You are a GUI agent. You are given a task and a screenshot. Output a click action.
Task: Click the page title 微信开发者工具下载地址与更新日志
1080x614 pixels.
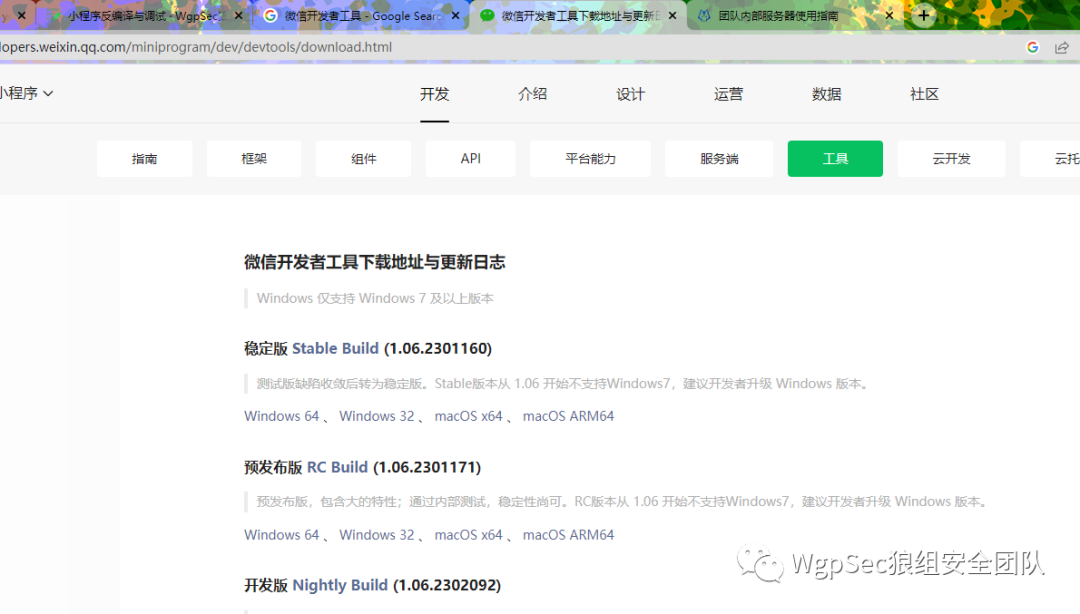(375, 262)
